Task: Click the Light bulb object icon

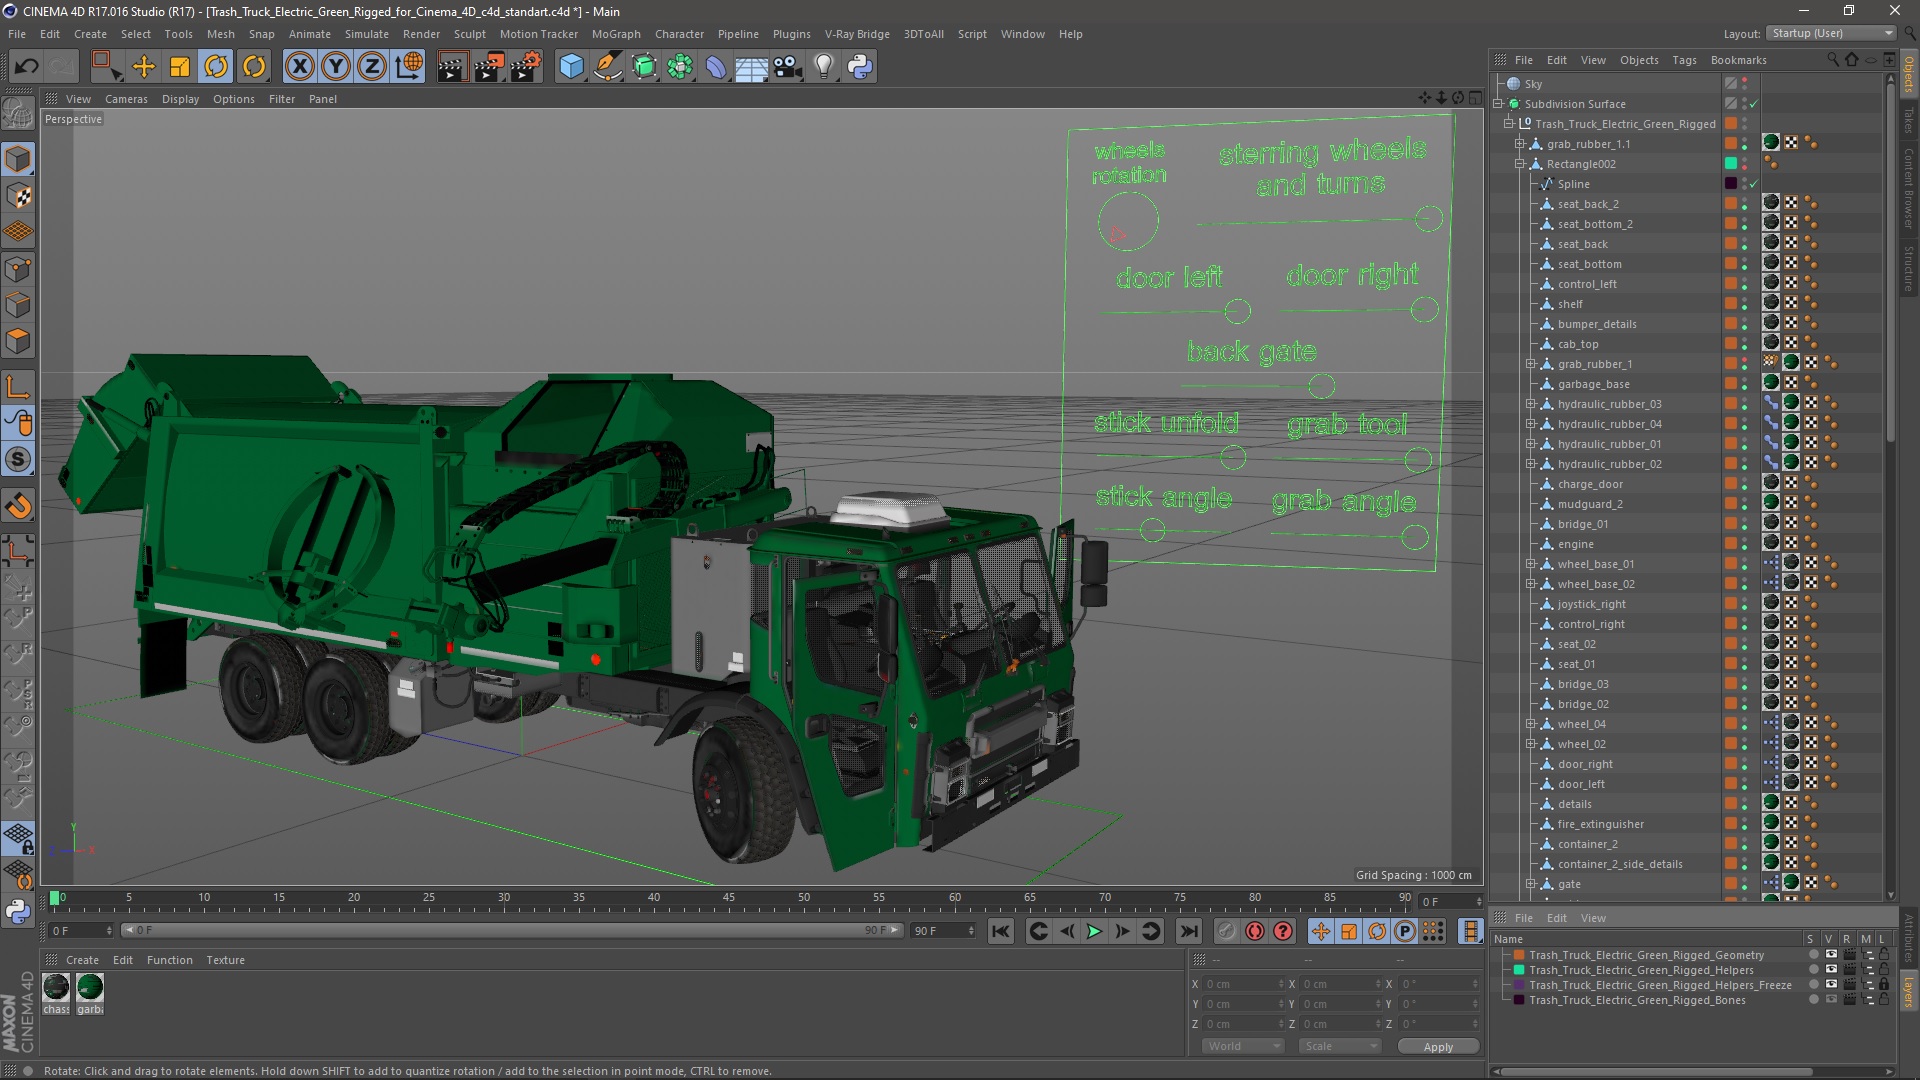Action: point(824,67)
